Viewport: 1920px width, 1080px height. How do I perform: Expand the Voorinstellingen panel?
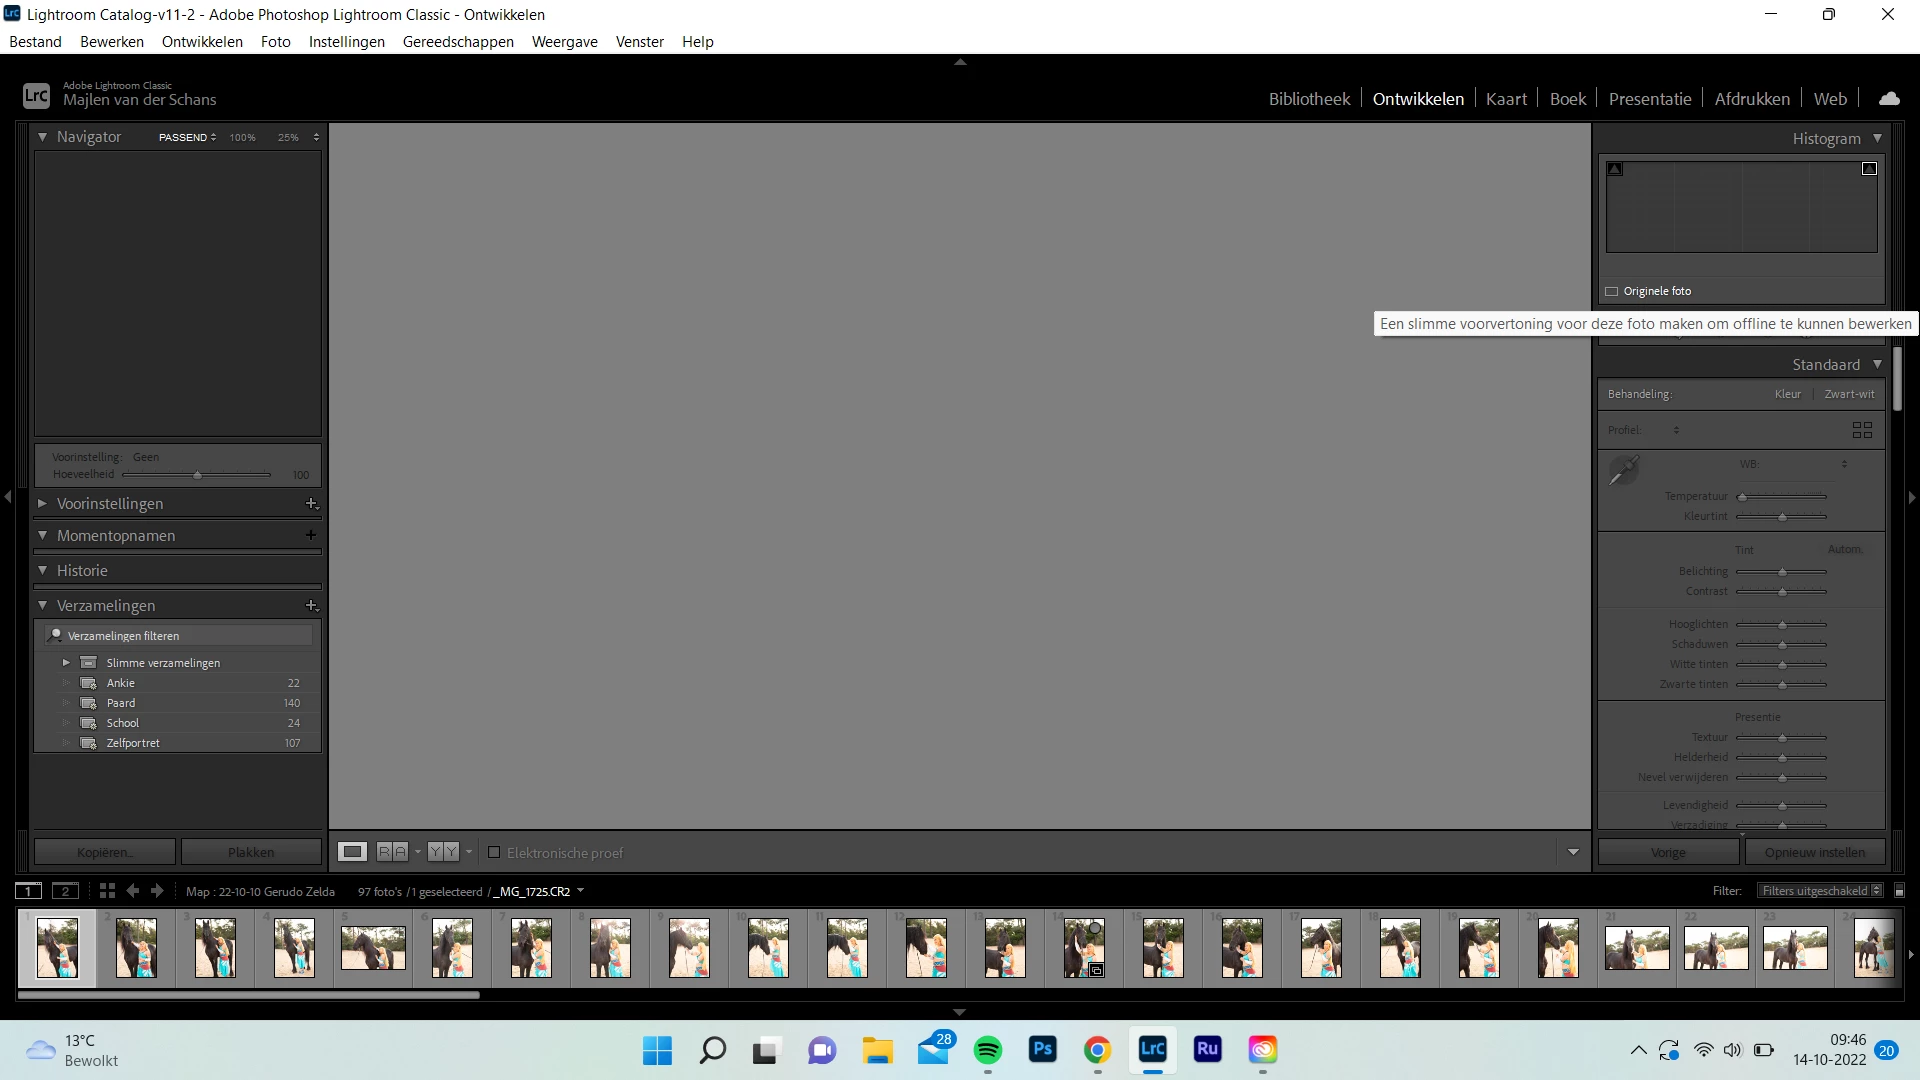(x=42, y=504)
